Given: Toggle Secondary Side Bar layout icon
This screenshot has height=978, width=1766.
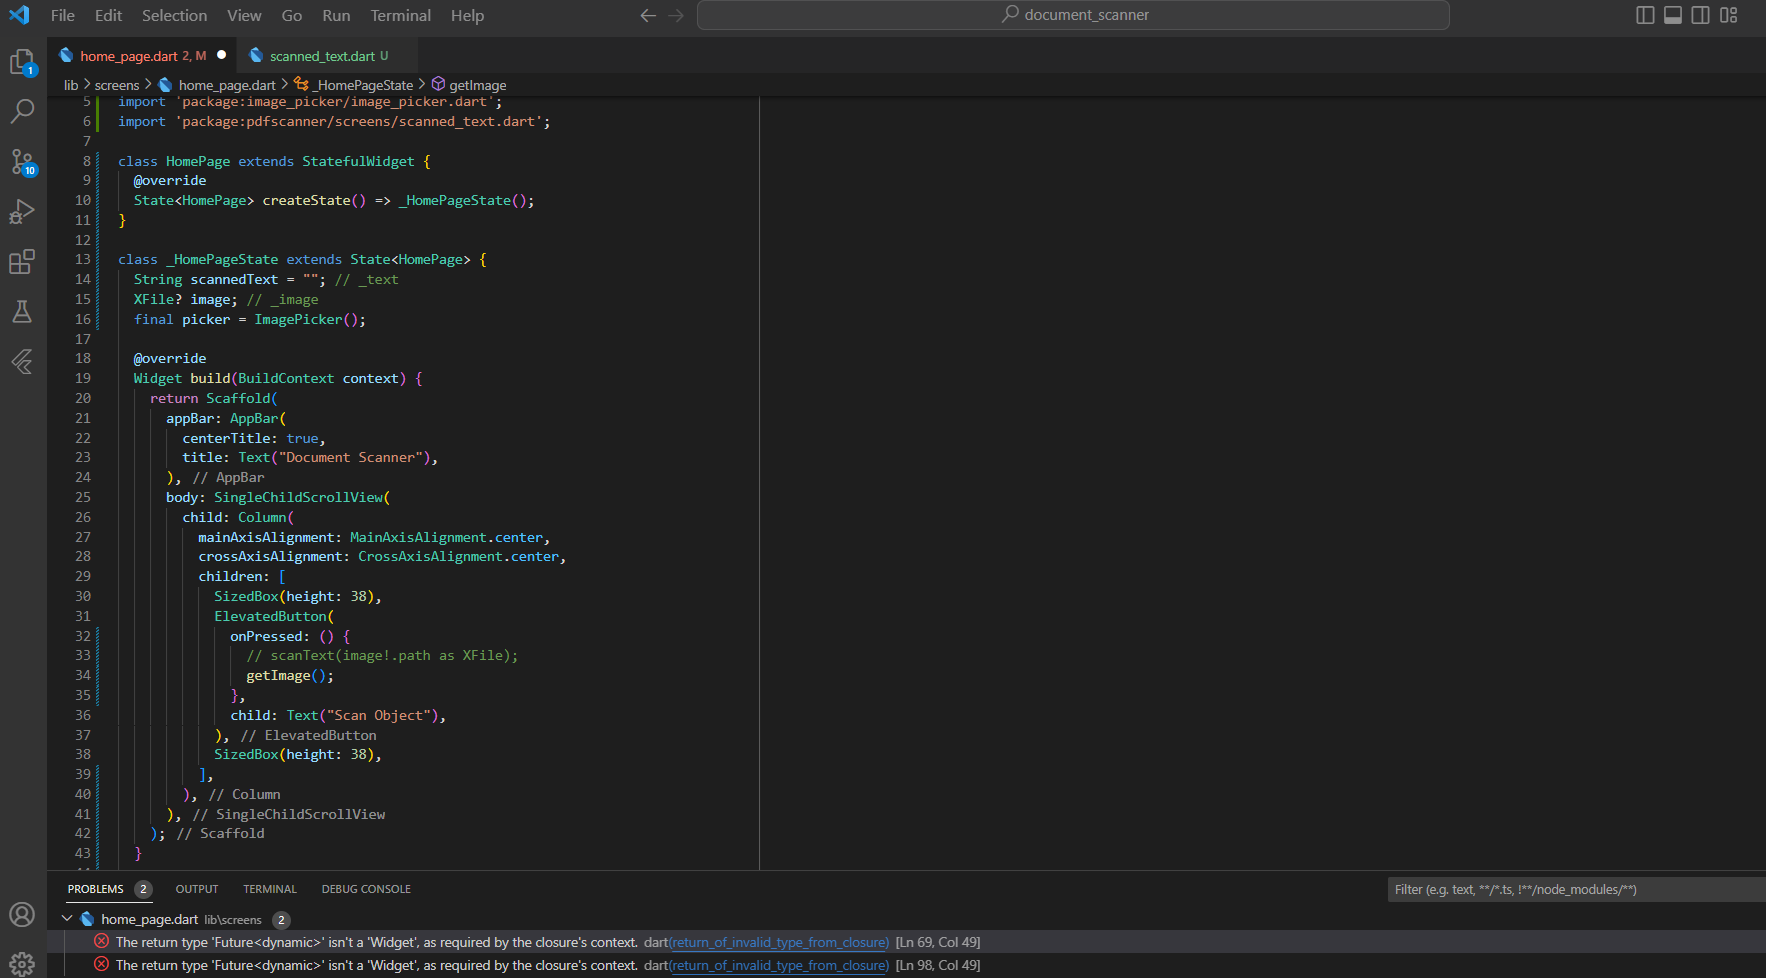Looking at the screenshot, I should click(1701, 15).
